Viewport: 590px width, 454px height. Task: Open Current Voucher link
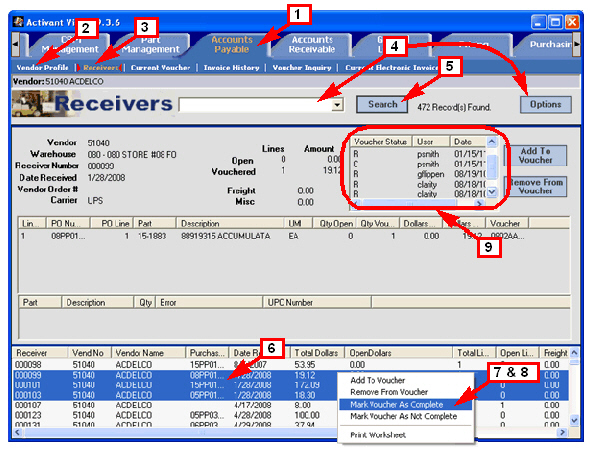coord(161,68)
